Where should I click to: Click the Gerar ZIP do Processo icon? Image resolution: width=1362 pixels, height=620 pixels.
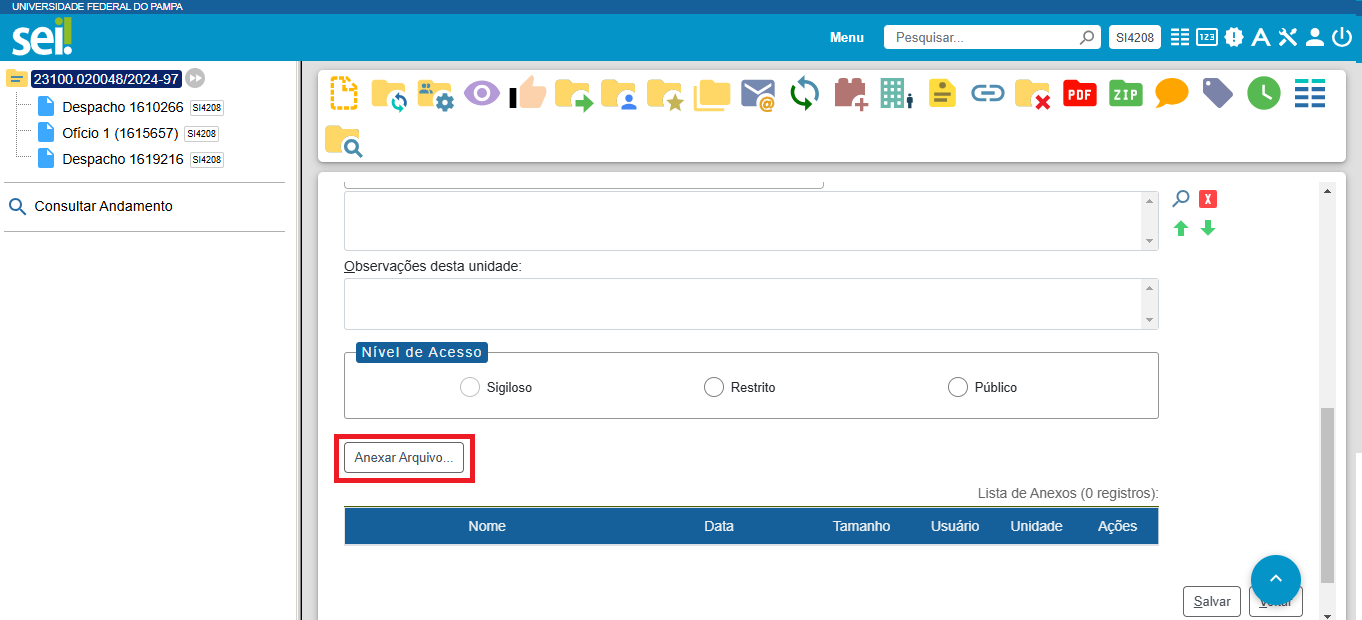[x=1125, y=94]
